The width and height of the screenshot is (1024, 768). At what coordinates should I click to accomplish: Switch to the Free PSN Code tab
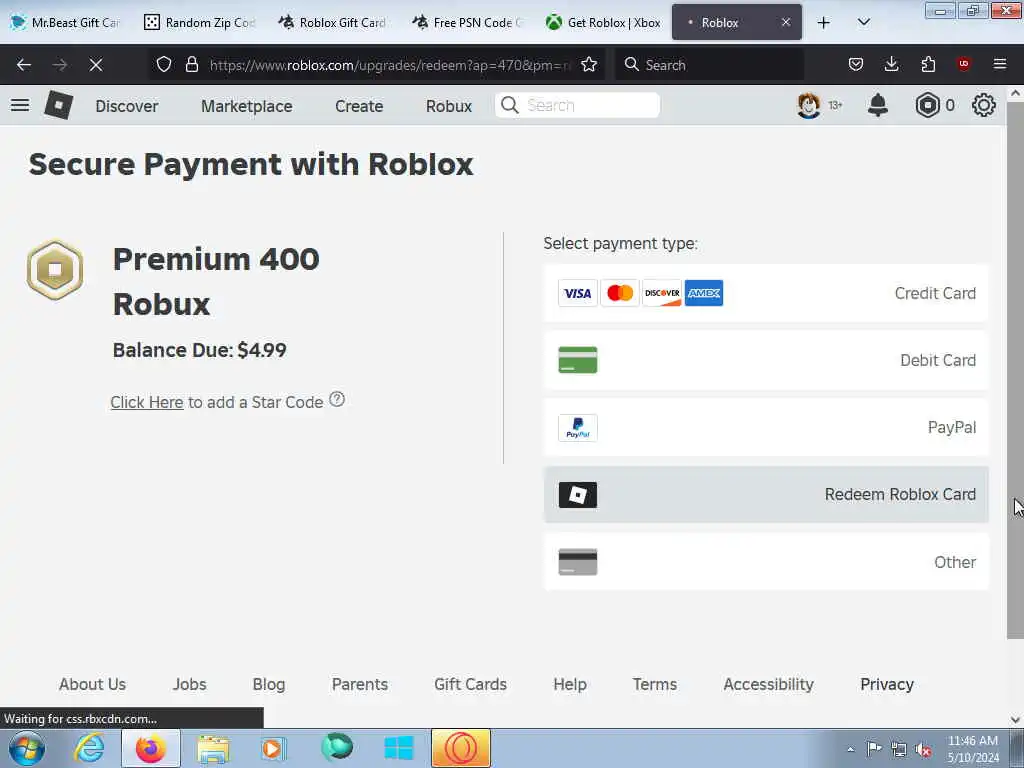click(x=468, y=22)
